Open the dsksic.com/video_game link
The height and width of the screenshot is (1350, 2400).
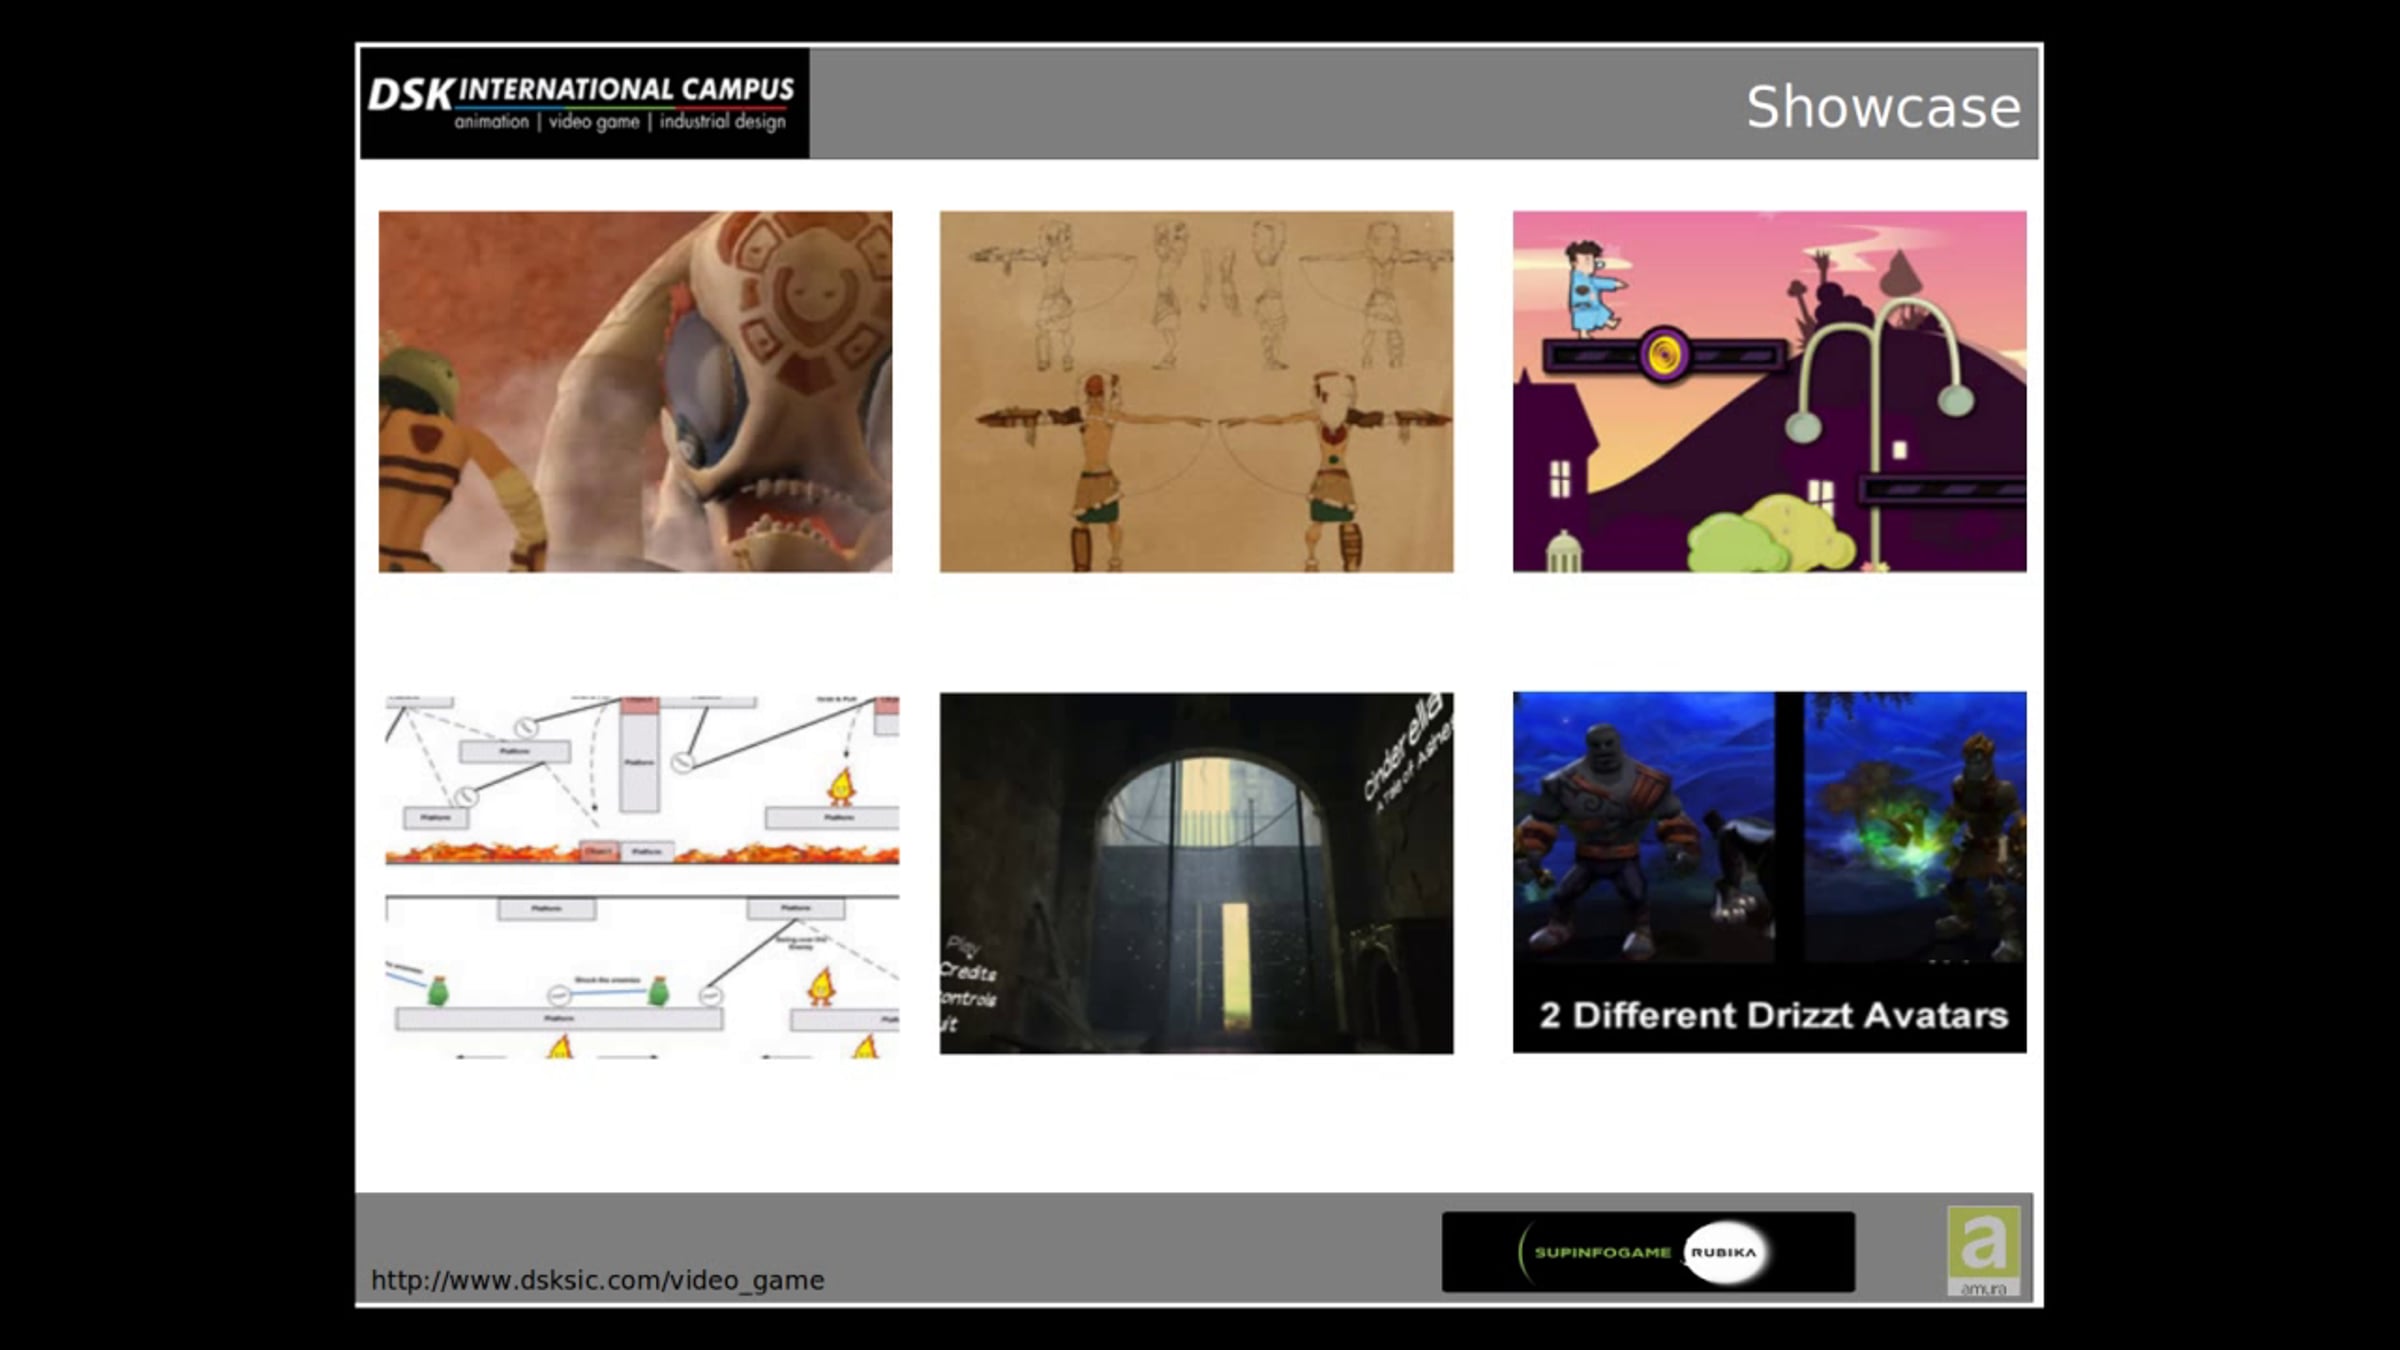click(x=597, y=1280)
